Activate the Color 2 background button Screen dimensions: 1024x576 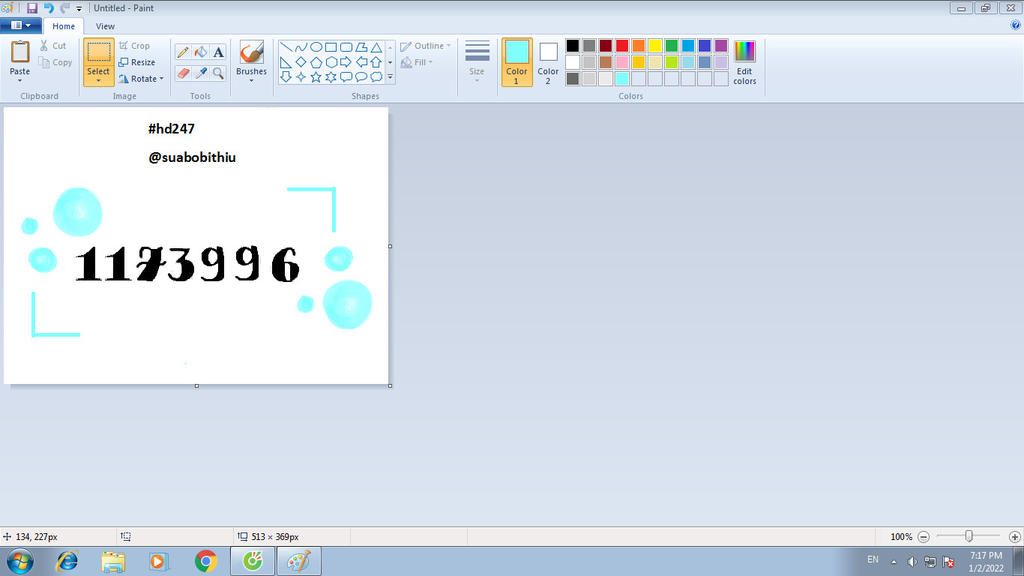pyautogui.click(x=548, y=62)
